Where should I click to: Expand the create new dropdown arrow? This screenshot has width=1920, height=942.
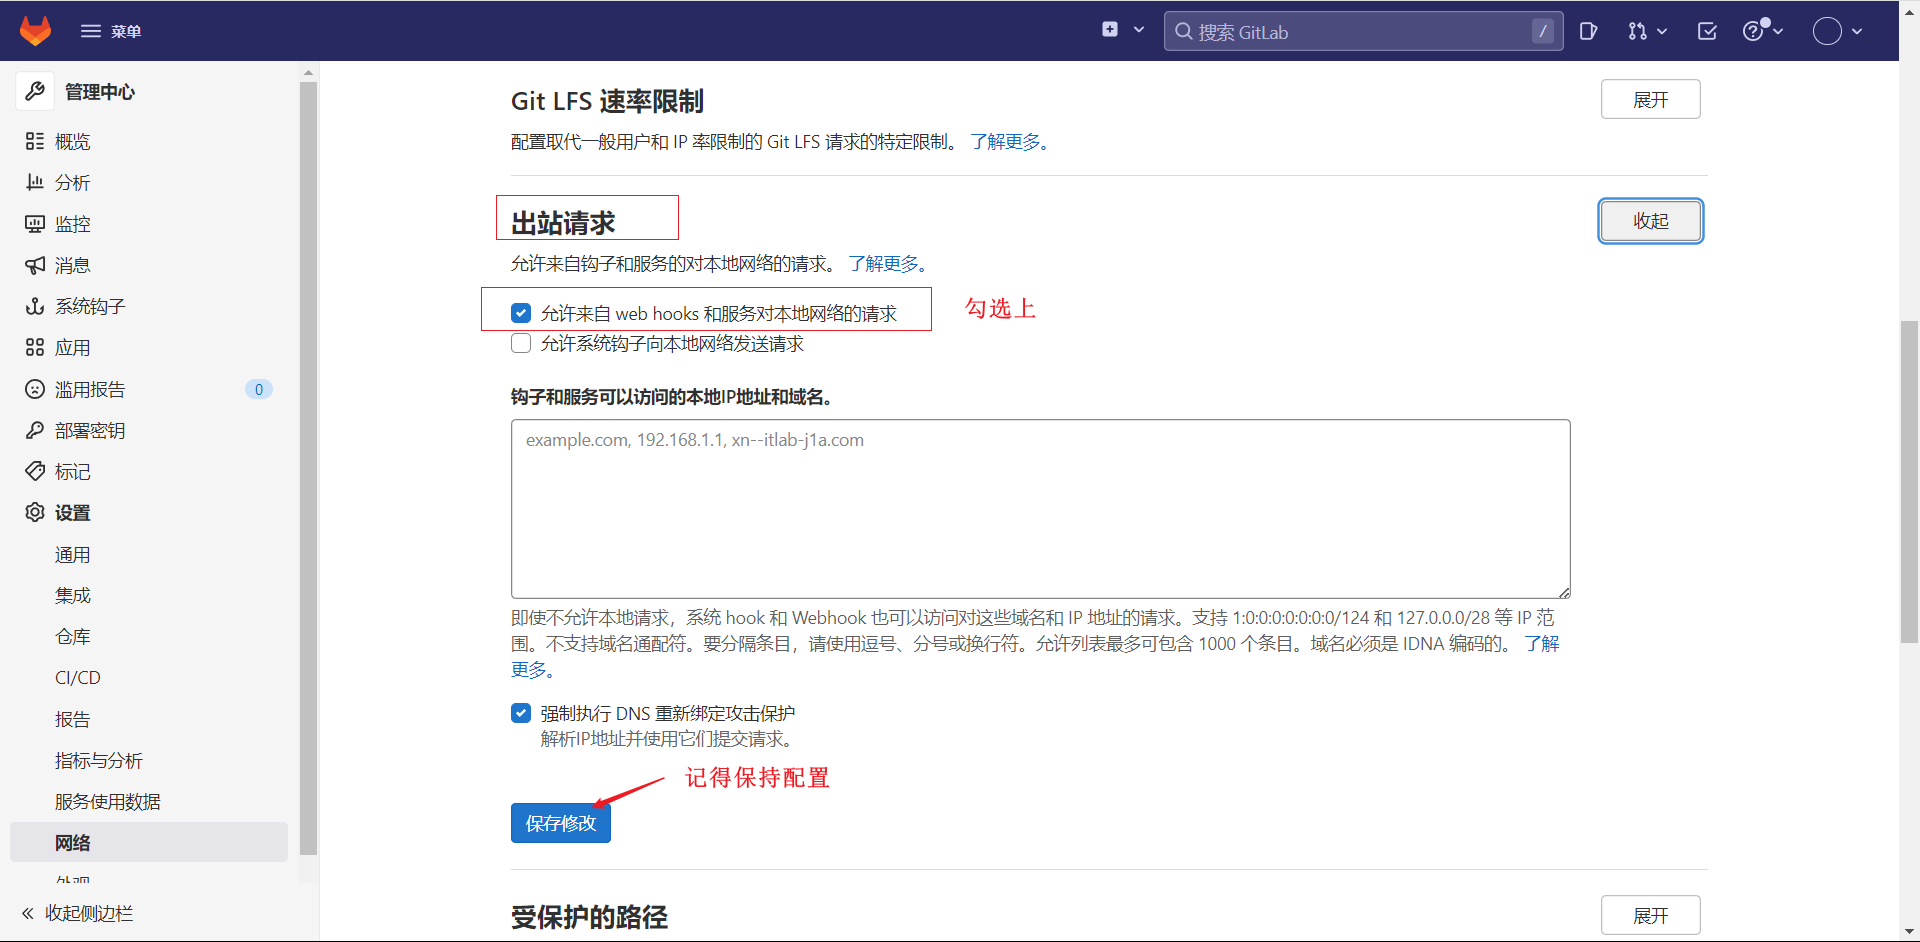click(x=1139, y=30)
